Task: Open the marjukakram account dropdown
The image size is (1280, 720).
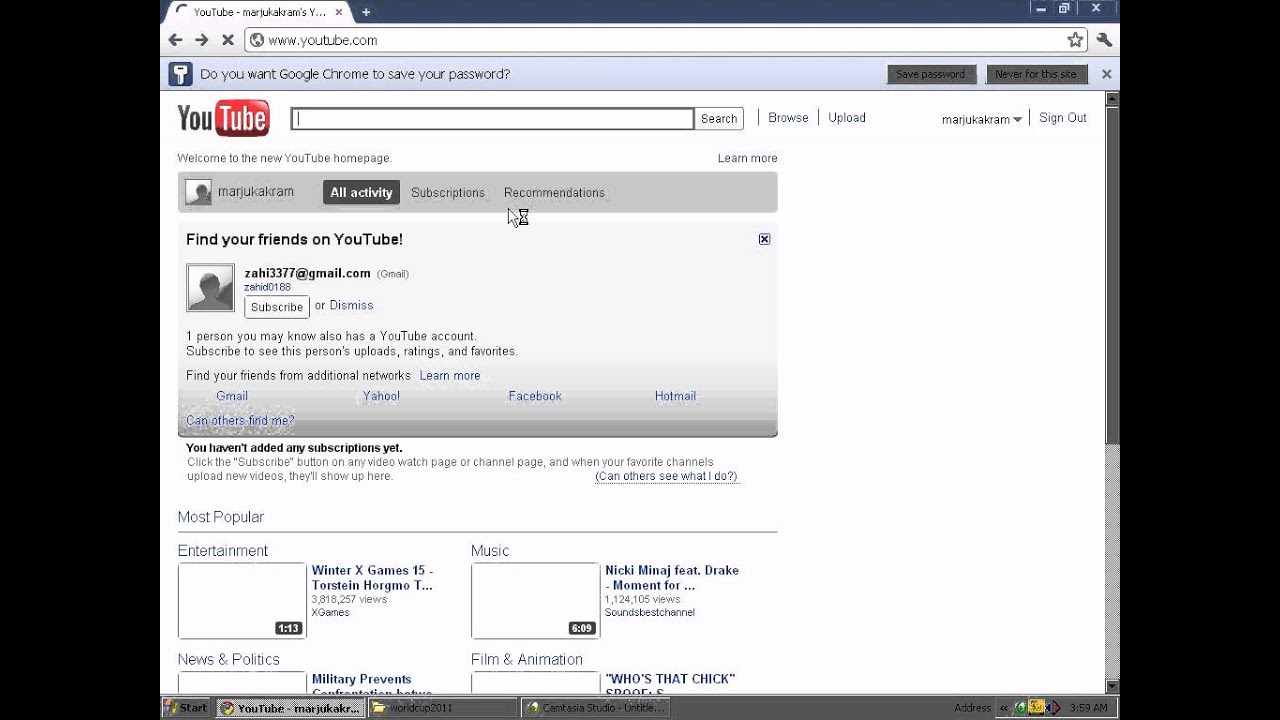Action: [x=981, y=119]
